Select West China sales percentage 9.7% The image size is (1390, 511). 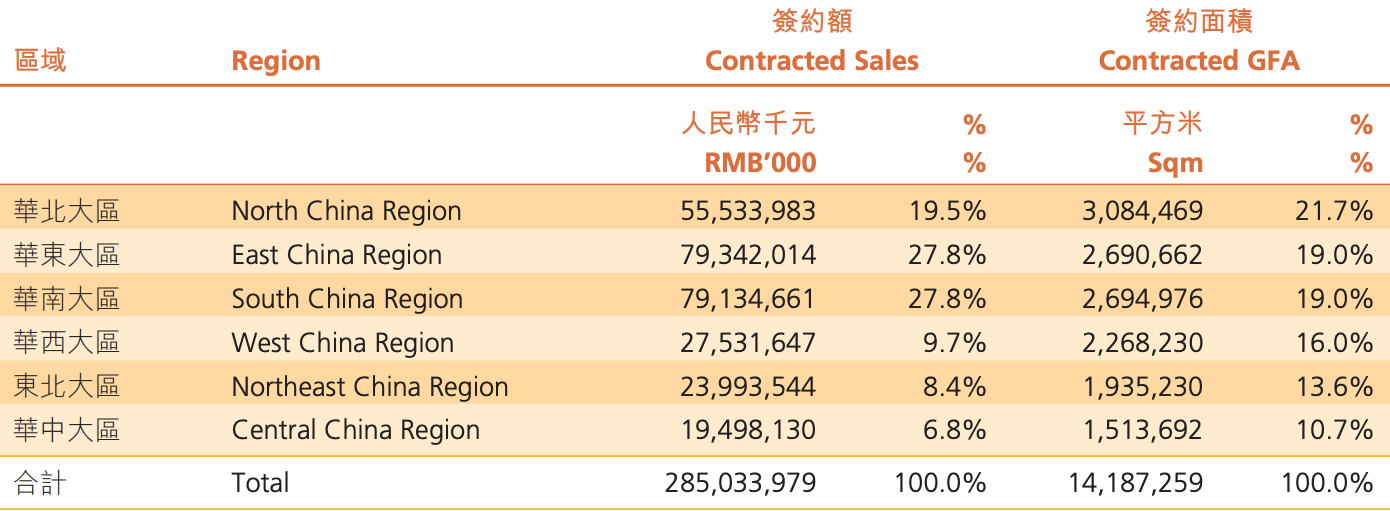pyautogui.click(x=953, y=343)
